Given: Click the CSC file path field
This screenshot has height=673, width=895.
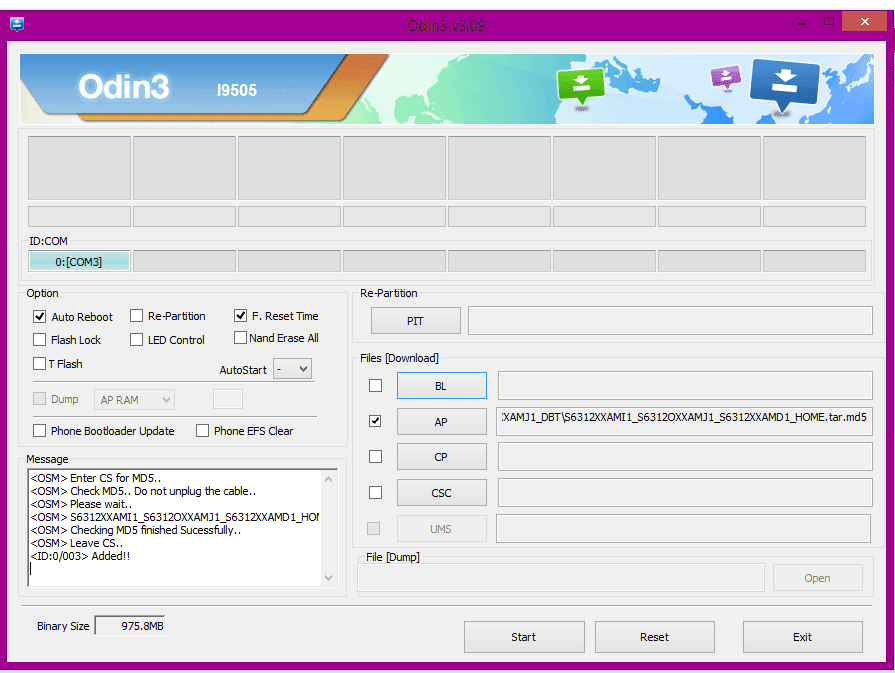Looking at the screenshot, I should [x=685, y=493].
